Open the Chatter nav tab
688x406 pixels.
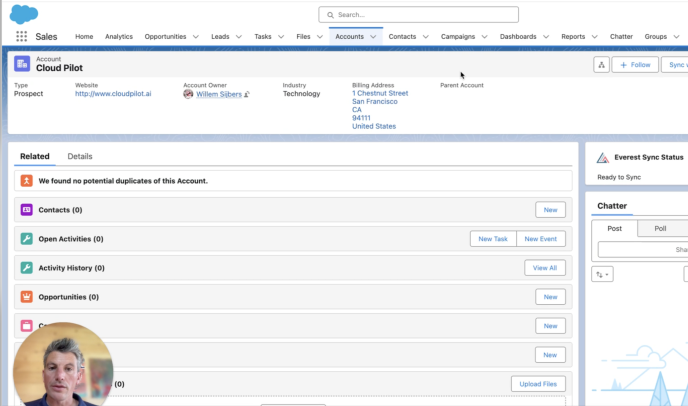pos(621,36)
